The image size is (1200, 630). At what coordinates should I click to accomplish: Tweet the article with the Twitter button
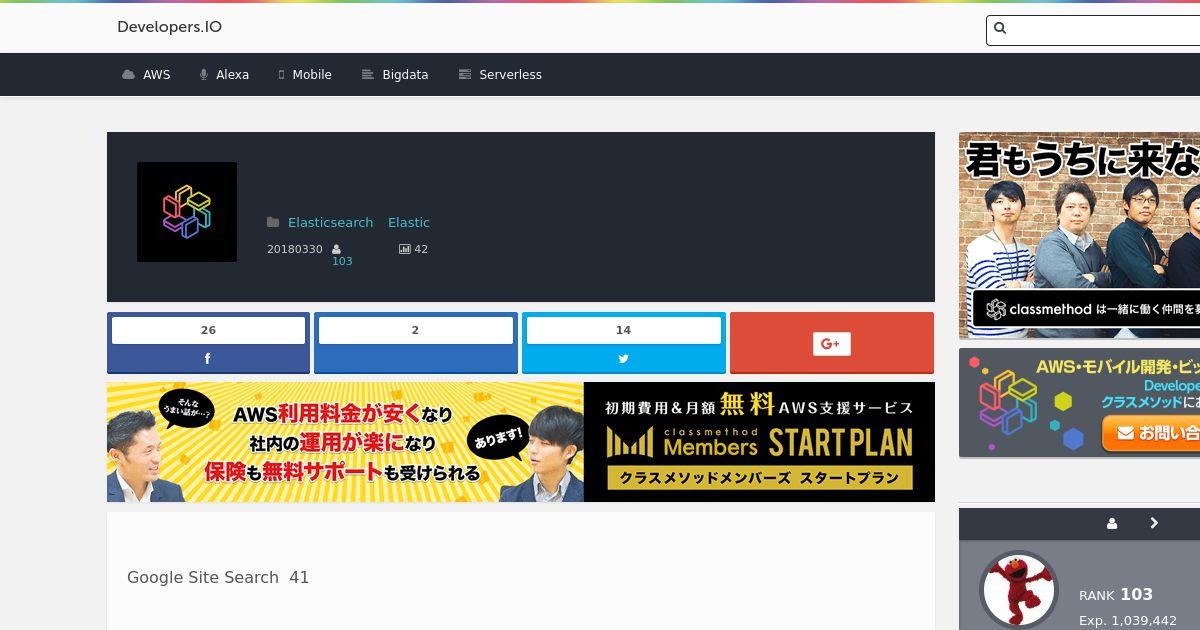624,359
